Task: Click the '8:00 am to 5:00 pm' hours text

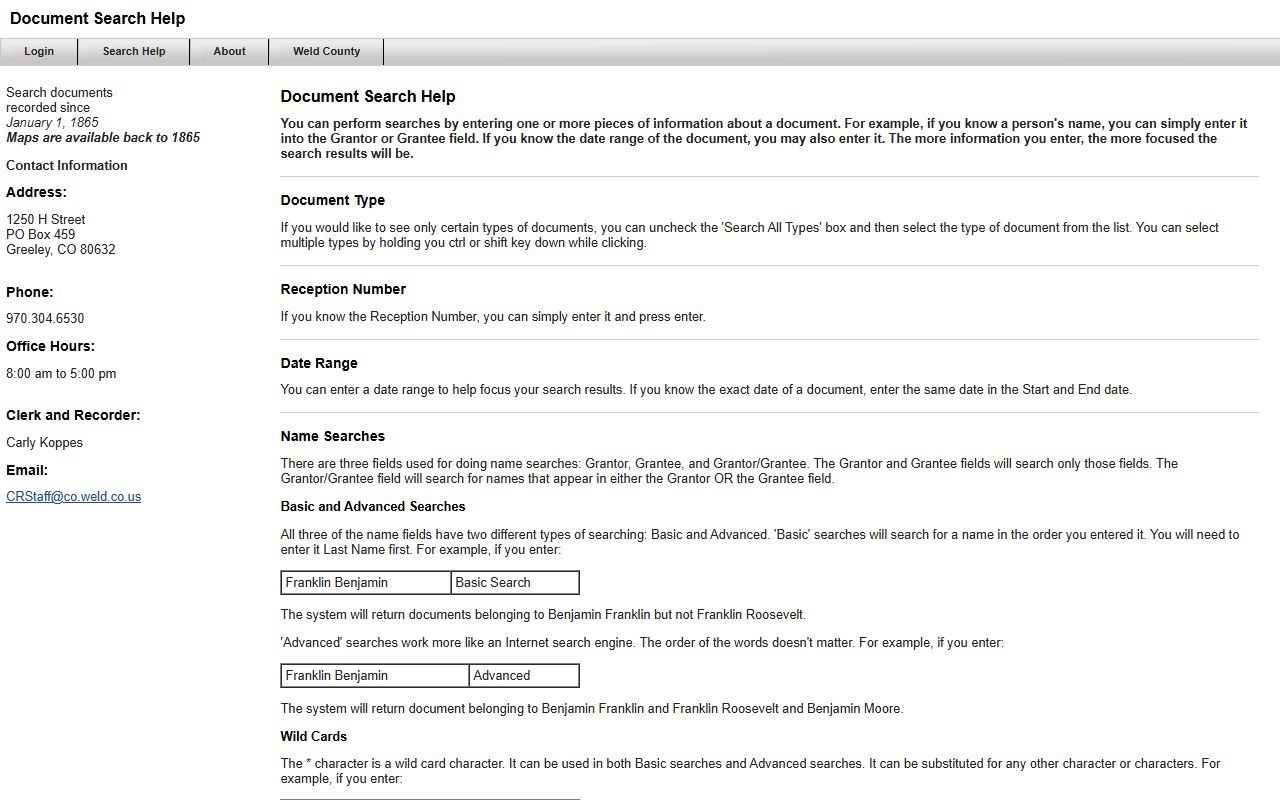Action: pyautogui.click(x=61, y=374)
